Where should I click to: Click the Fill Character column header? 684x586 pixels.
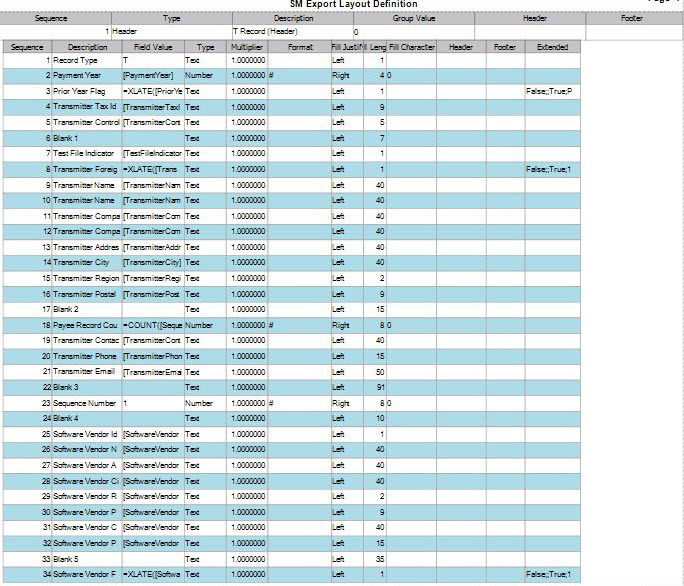tap(412, 47)
